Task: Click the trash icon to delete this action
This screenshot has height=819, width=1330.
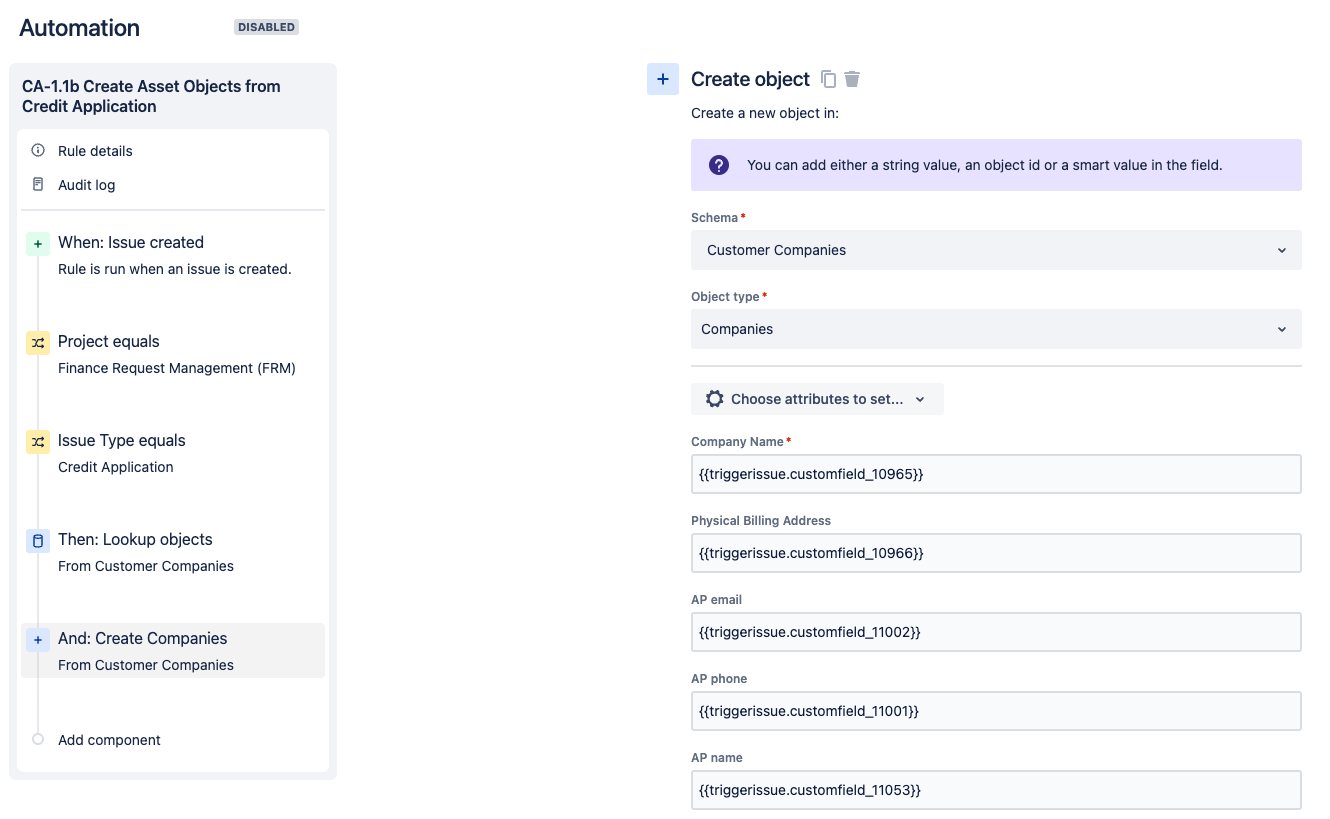Action: coord(851,78)
